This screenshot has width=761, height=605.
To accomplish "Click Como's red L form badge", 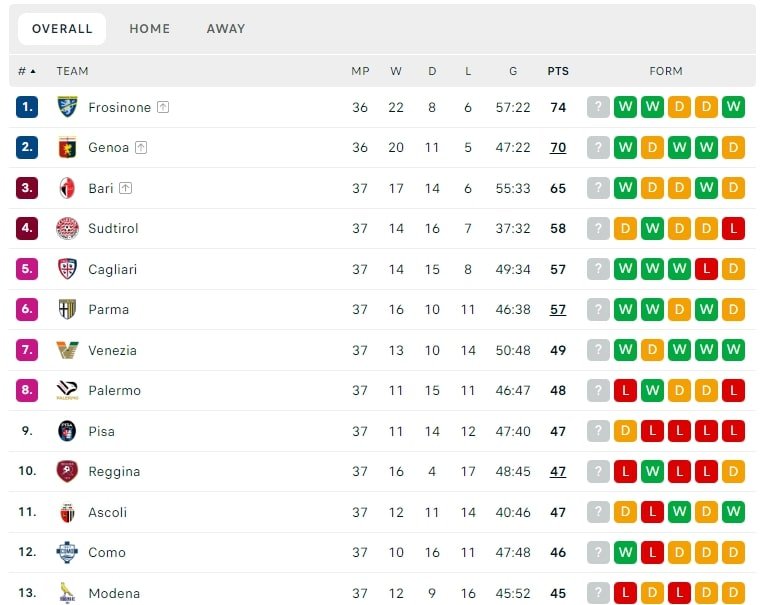I will 653,552.
